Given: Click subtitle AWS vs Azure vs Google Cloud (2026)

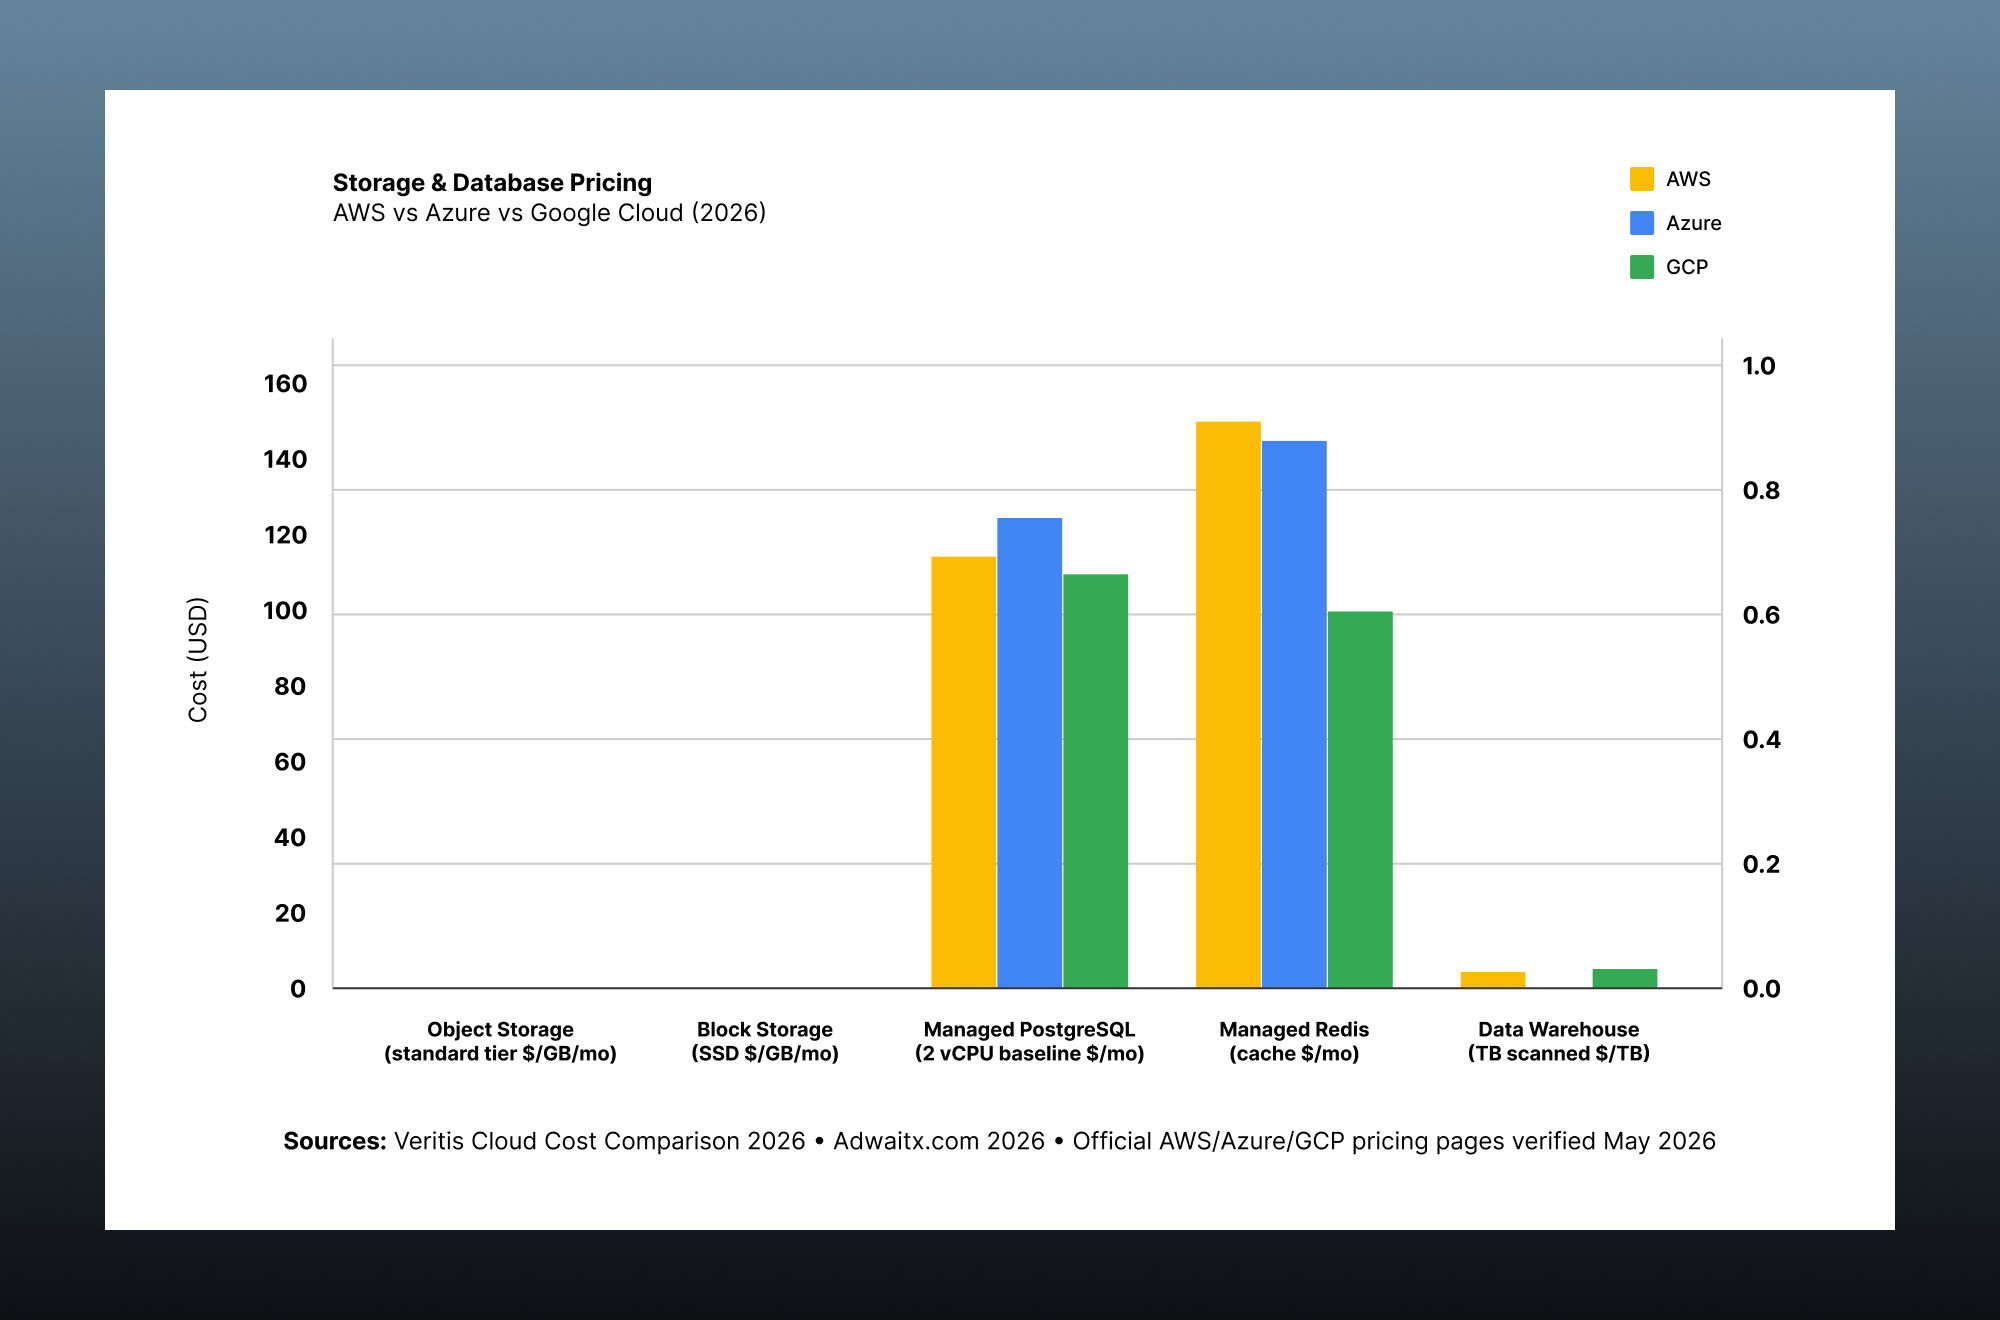Looking at the screenshot, I should tap(549, 213).
